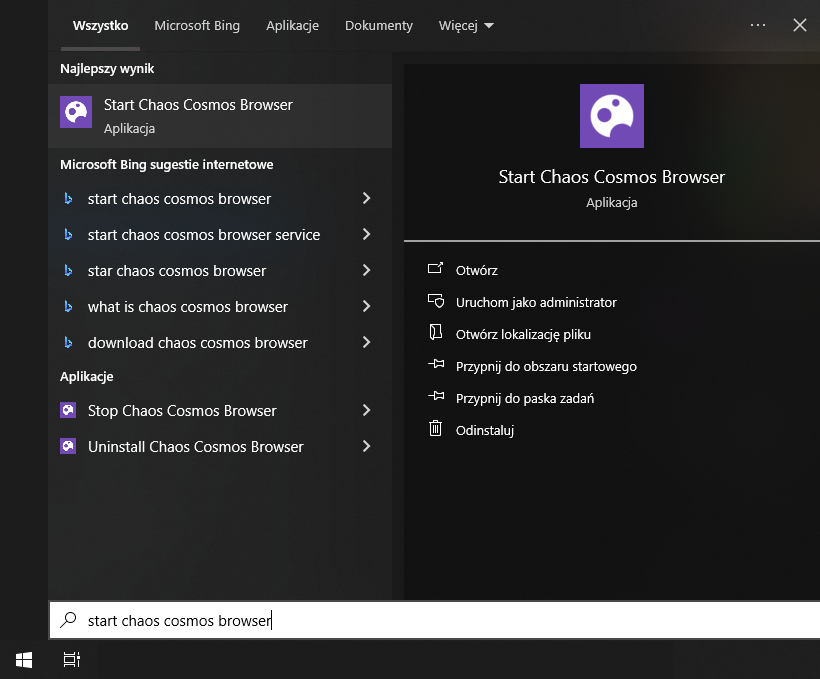Viewport: 820px width, 679px height.
Task: Click the 'Start Chaos Cosmos Browser' preview title
Action: [x=611, y=177]
